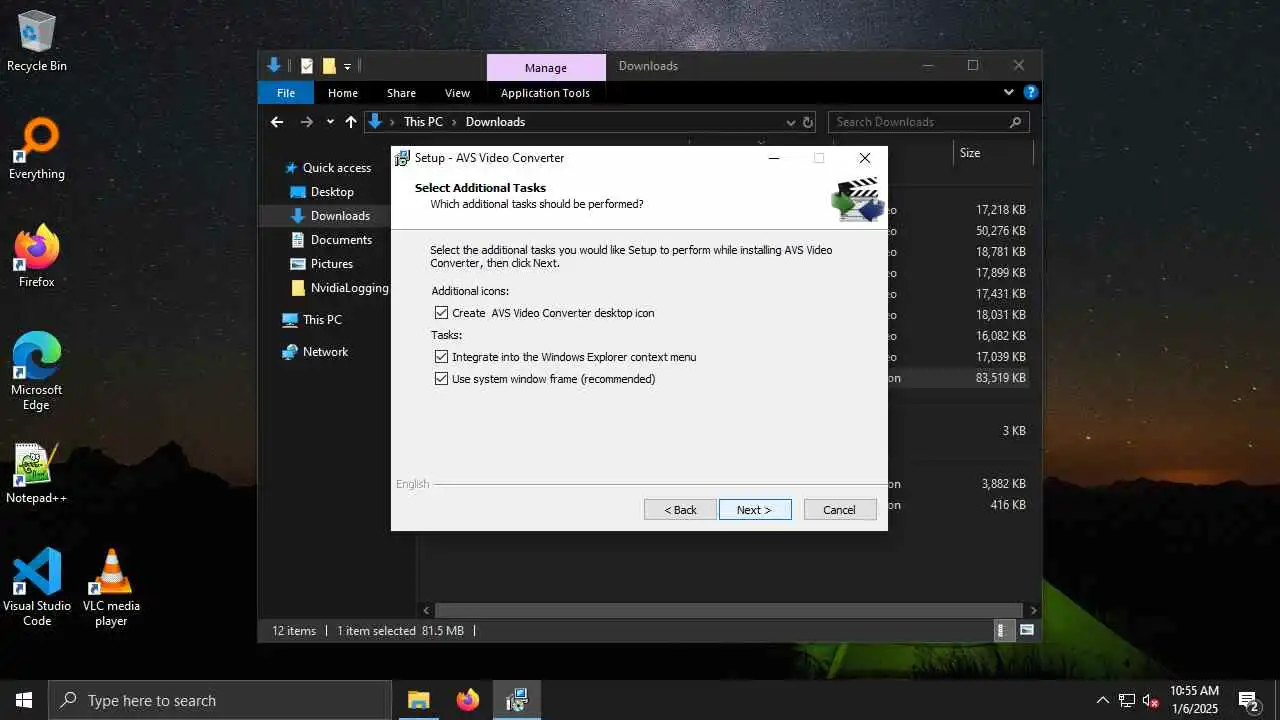Select Pictures in navigation pane

coord(331,264)
